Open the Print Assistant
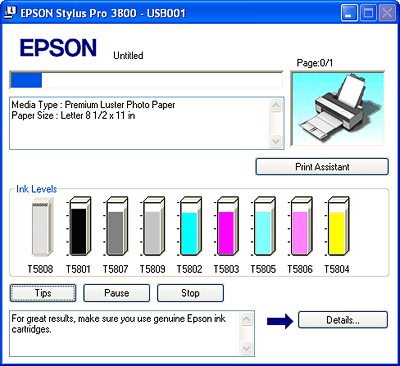The height and width of the screenshot is (366, 400). [322, 167]
